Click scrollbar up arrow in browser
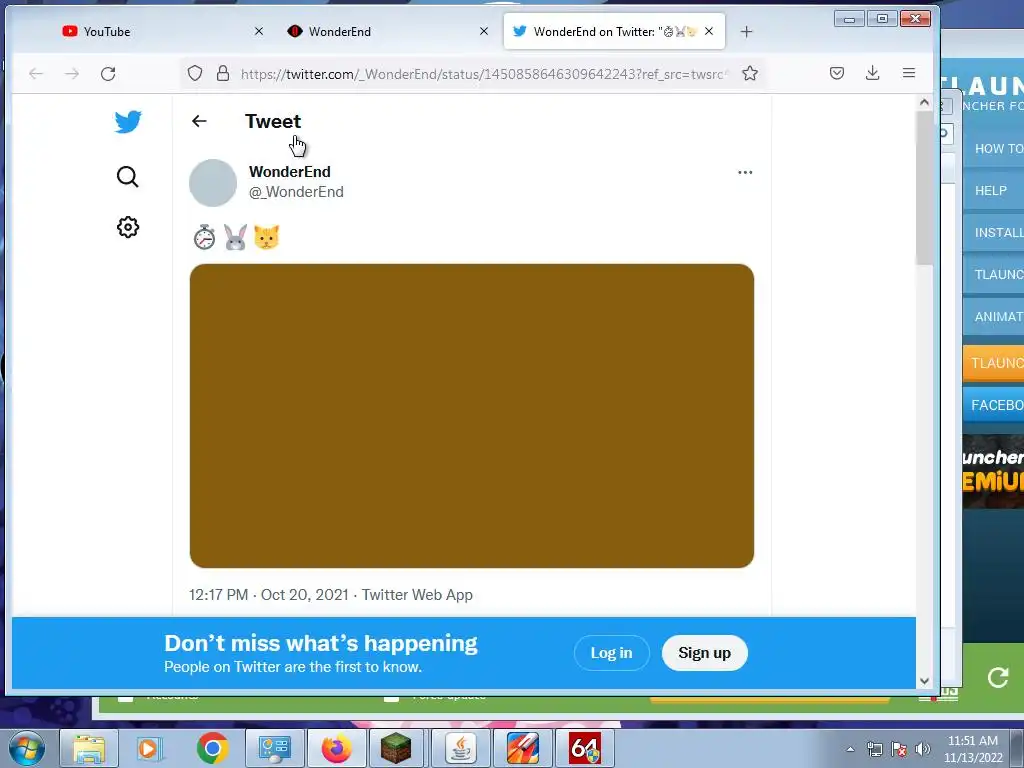 tap(924, 102)
